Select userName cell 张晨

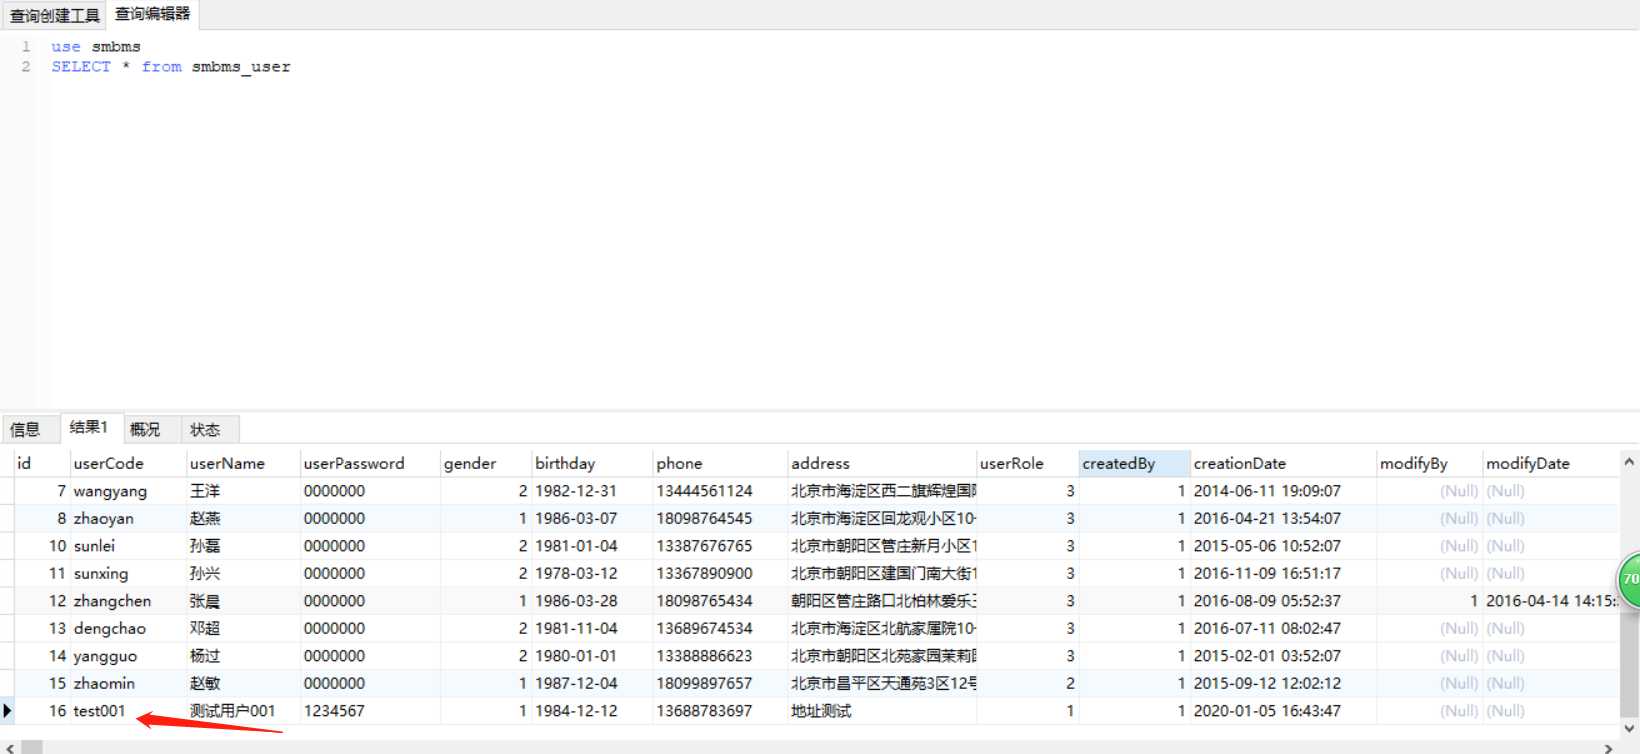tap(243, 601)
